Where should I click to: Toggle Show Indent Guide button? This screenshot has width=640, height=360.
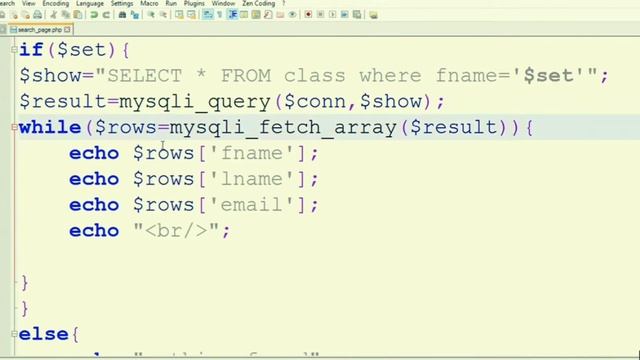tap(233, 15)
